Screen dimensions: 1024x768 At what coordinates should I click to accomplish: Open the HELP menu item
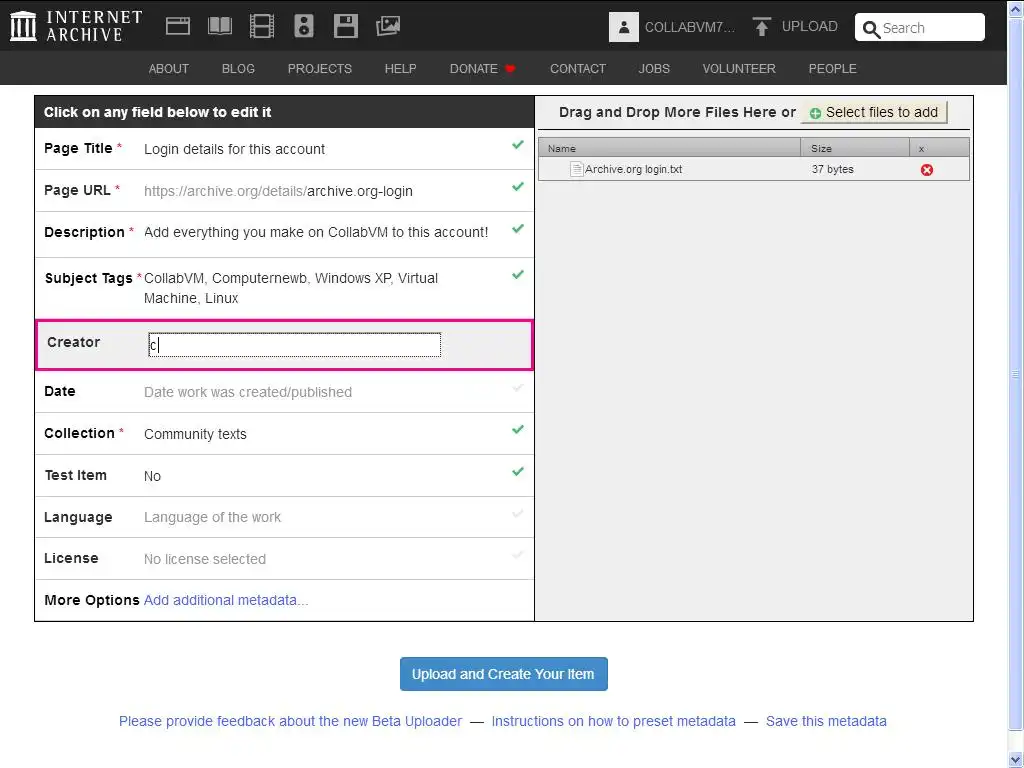click(x=400, y=69)
